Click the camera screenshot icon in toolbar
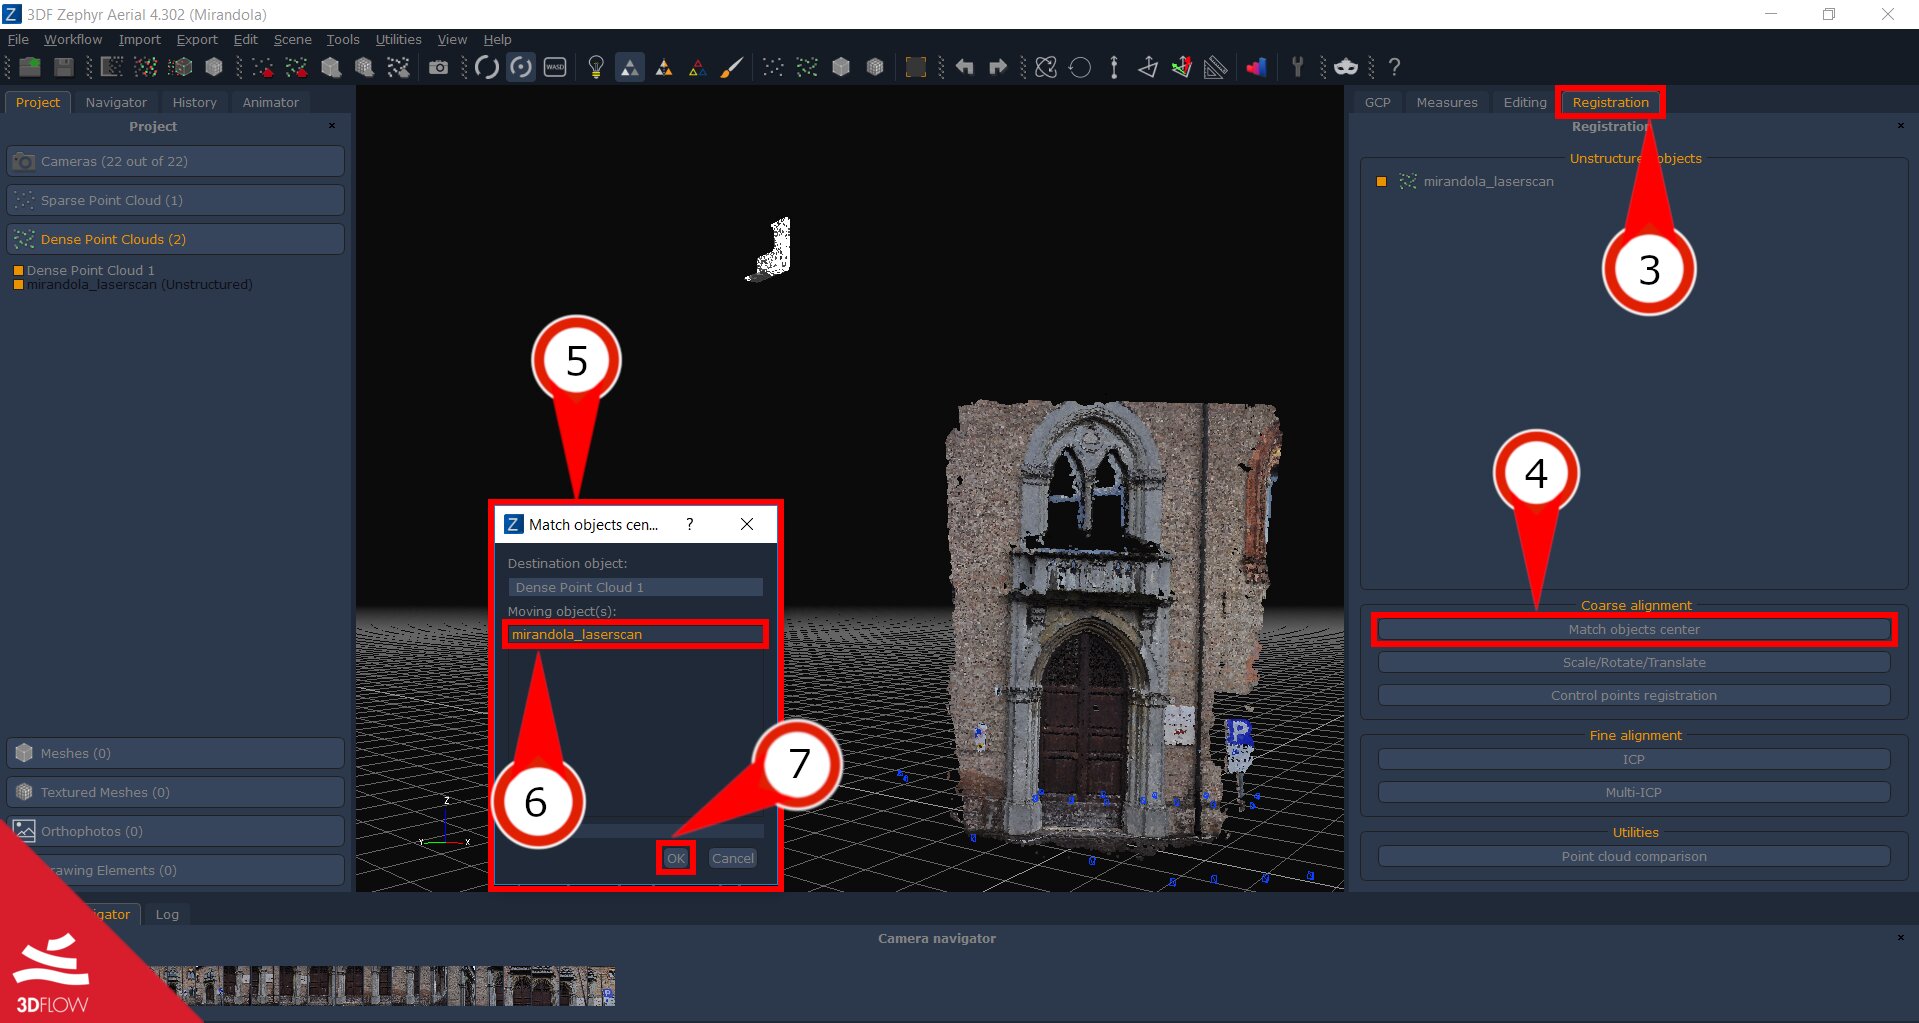This screenshot has width=1919, height=1023. tap(438, 67)
